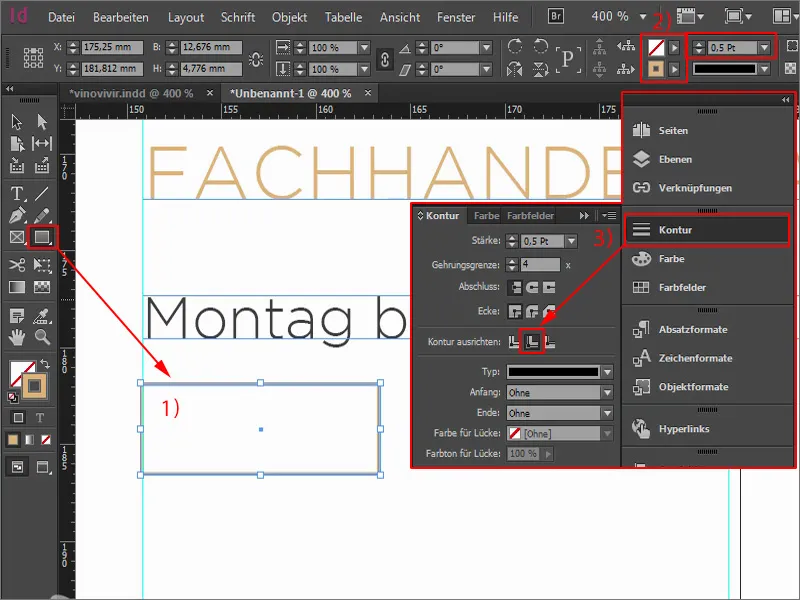
Task: Open Stärke dropdown in Kontur panel
Action: (x=571, y=241)
